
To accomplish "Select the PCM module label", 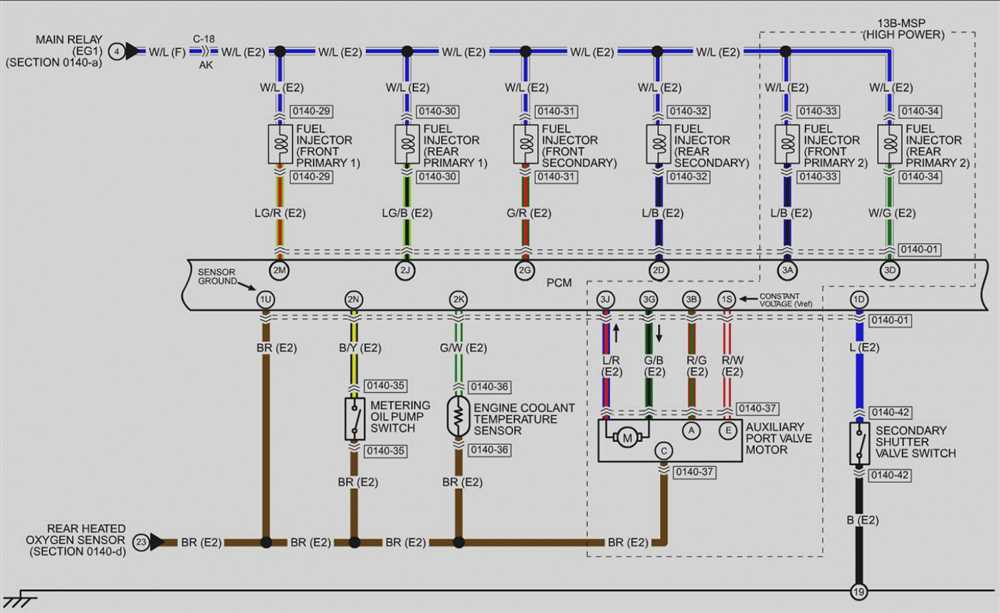I will click(x=559, y=283).
